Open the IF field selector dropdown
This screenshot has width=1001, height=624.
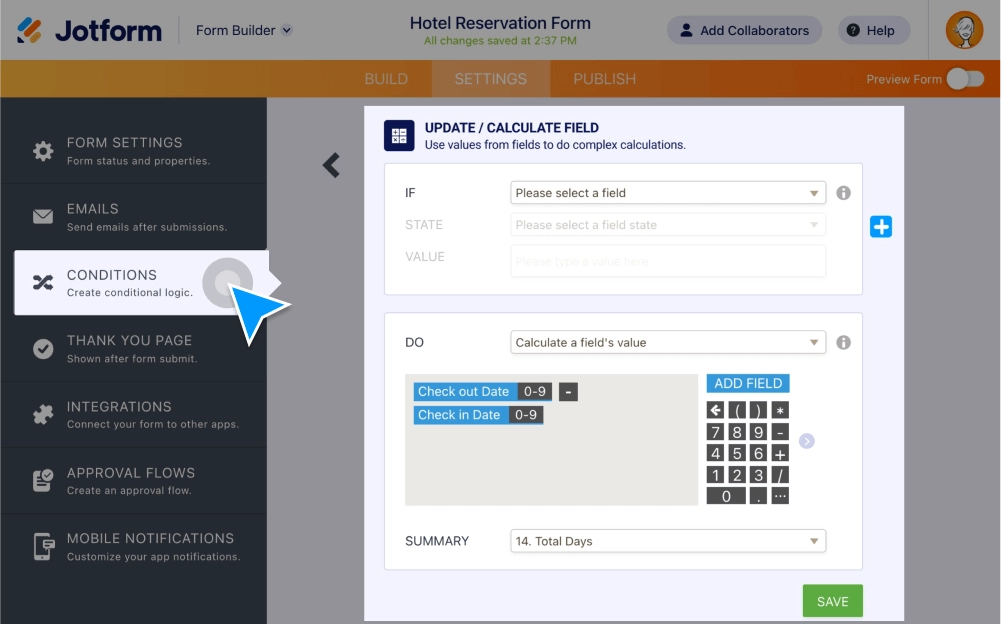668,192
